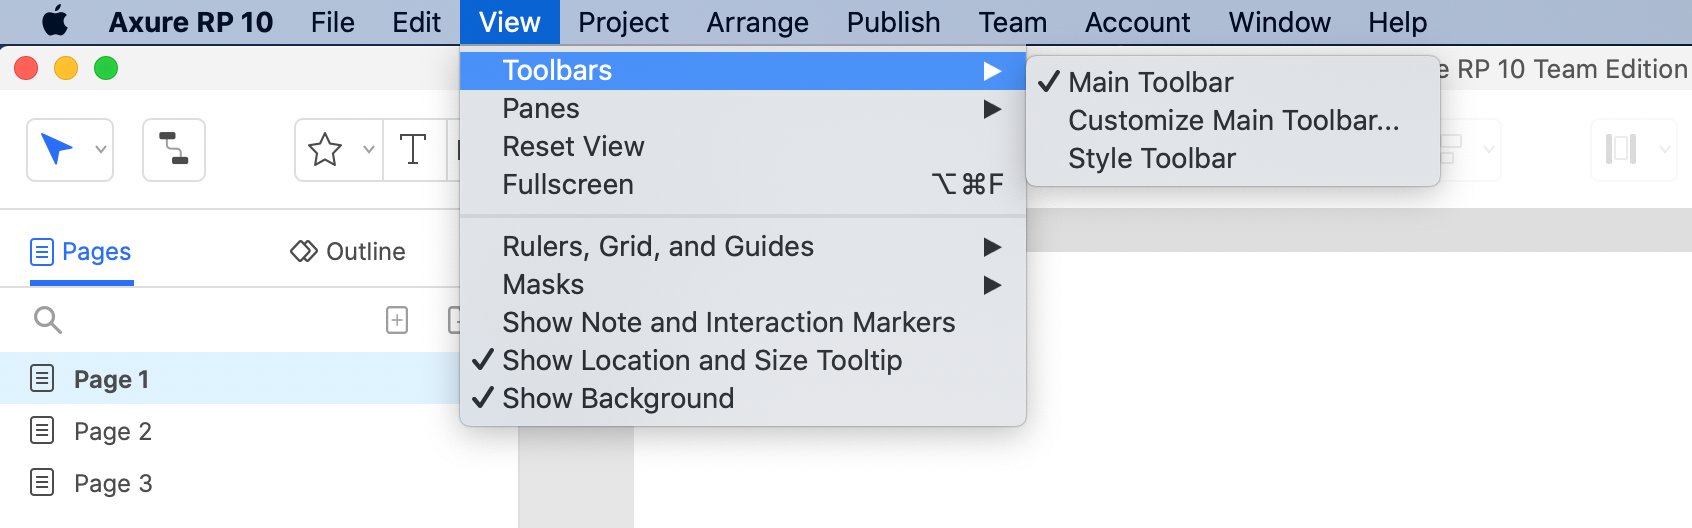Click the Add Page icon
This screenshot has height=528, width=1692.
tap(397, 320)
